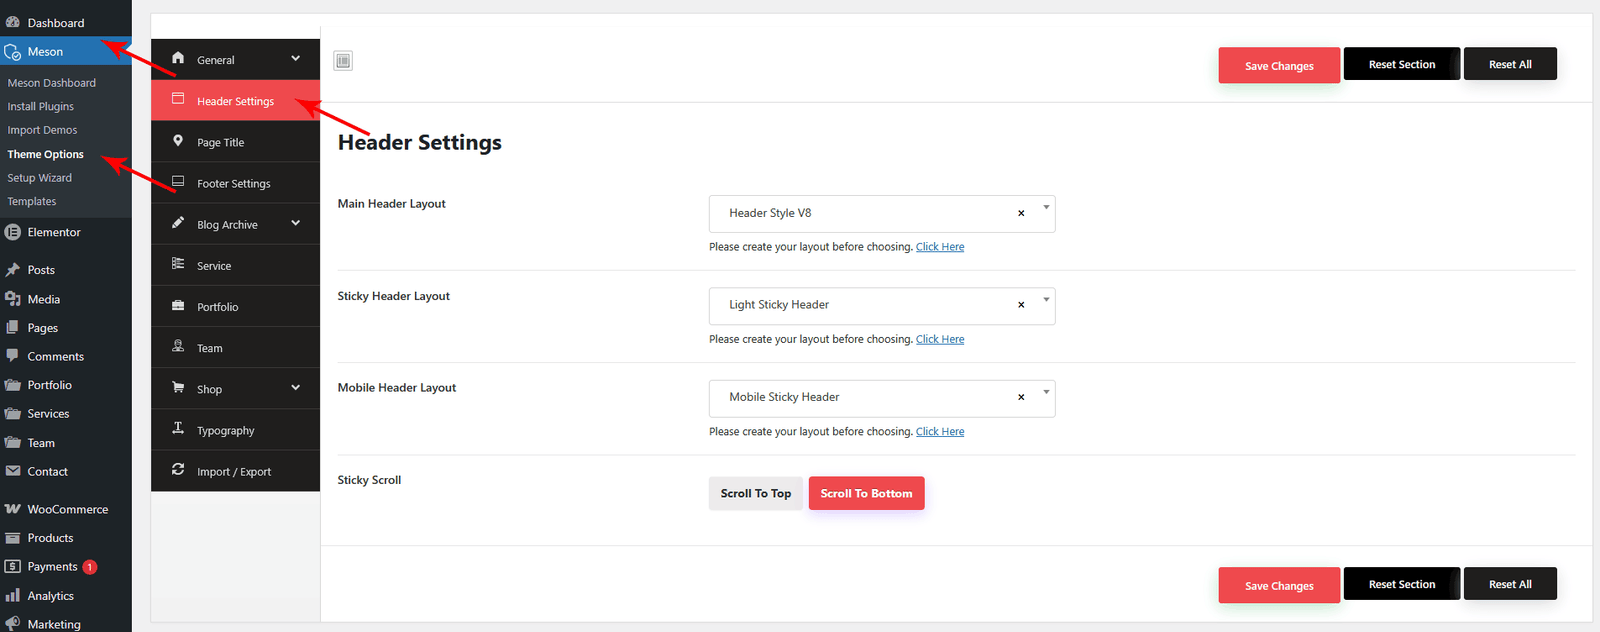Click the Import / Export refresh icon
This screenshot has width=1600, height=632.
pyautogui.click(x=178, y=470)
